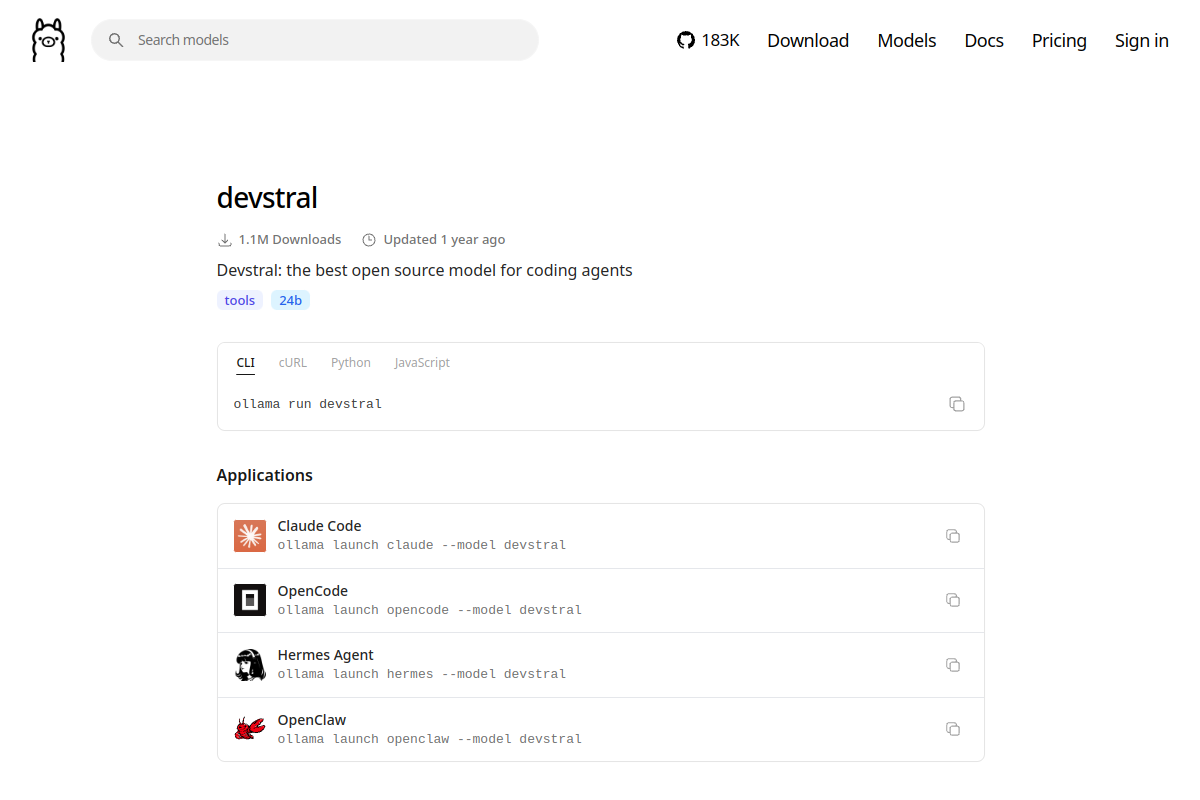Go to the Models page

907,40
